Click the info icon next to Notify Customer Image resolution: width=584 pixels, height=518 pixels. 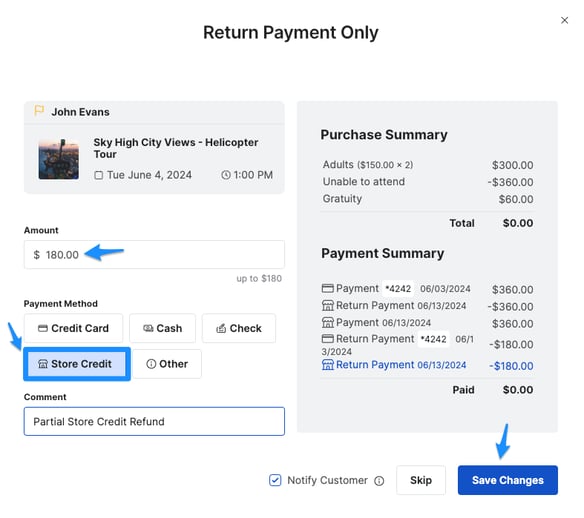(x=379, y=481)
